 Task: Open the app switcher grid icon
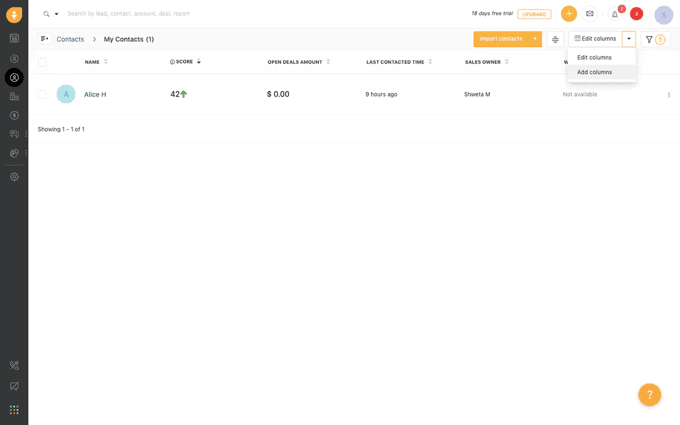click(14, 410)
